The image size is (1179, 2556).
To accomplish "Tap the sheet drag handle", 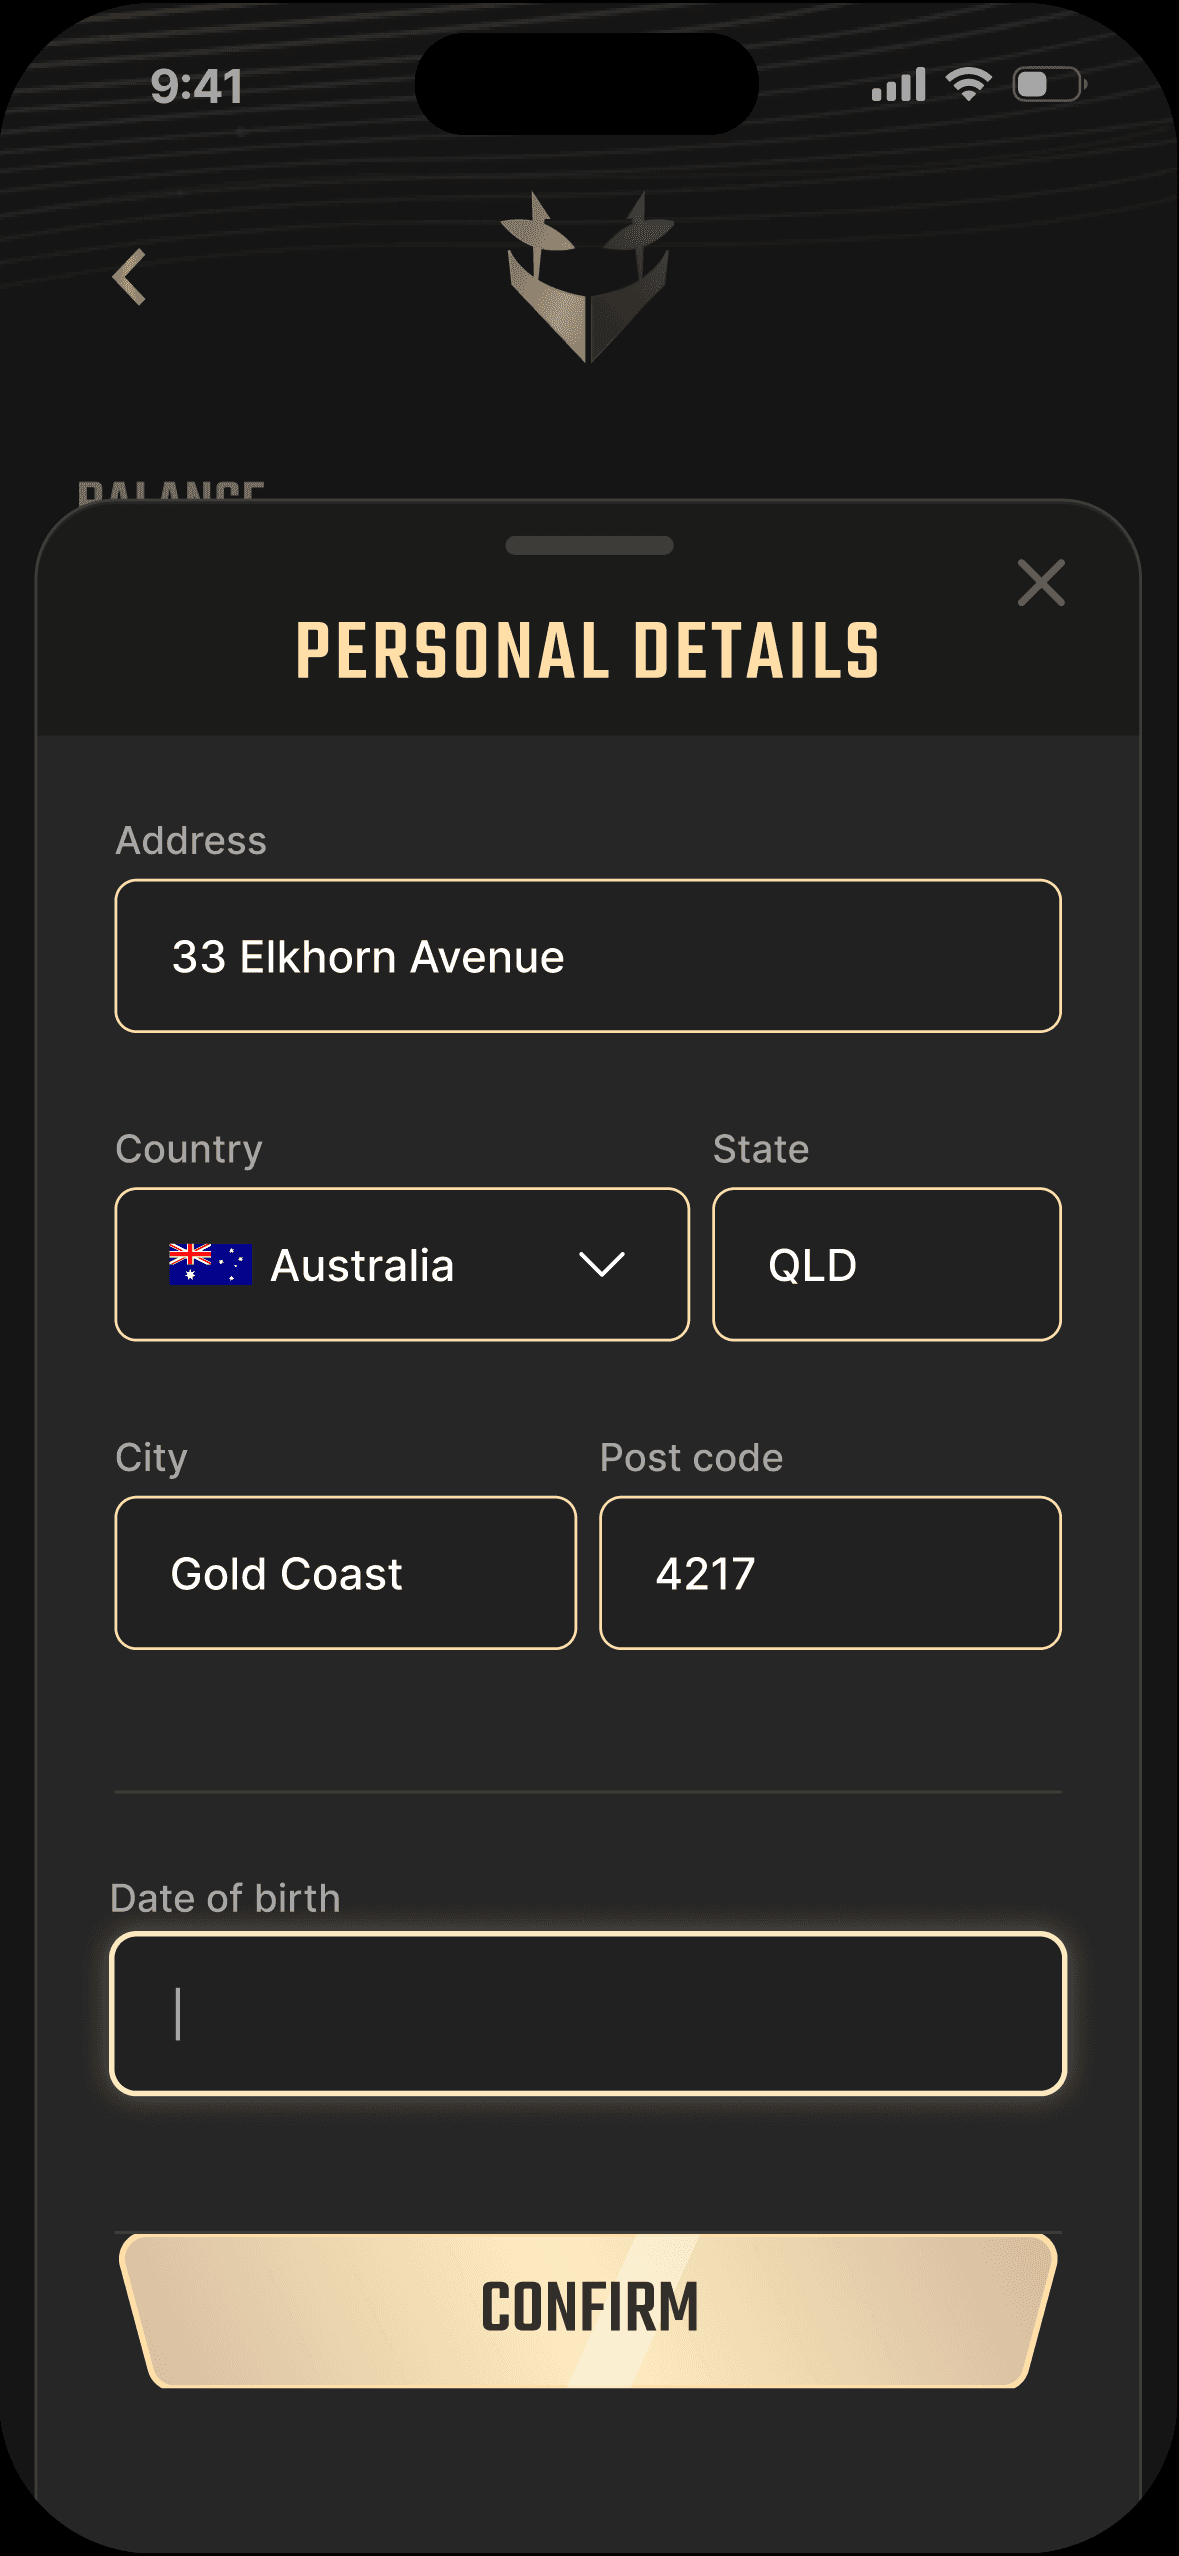I will [589, 545].
